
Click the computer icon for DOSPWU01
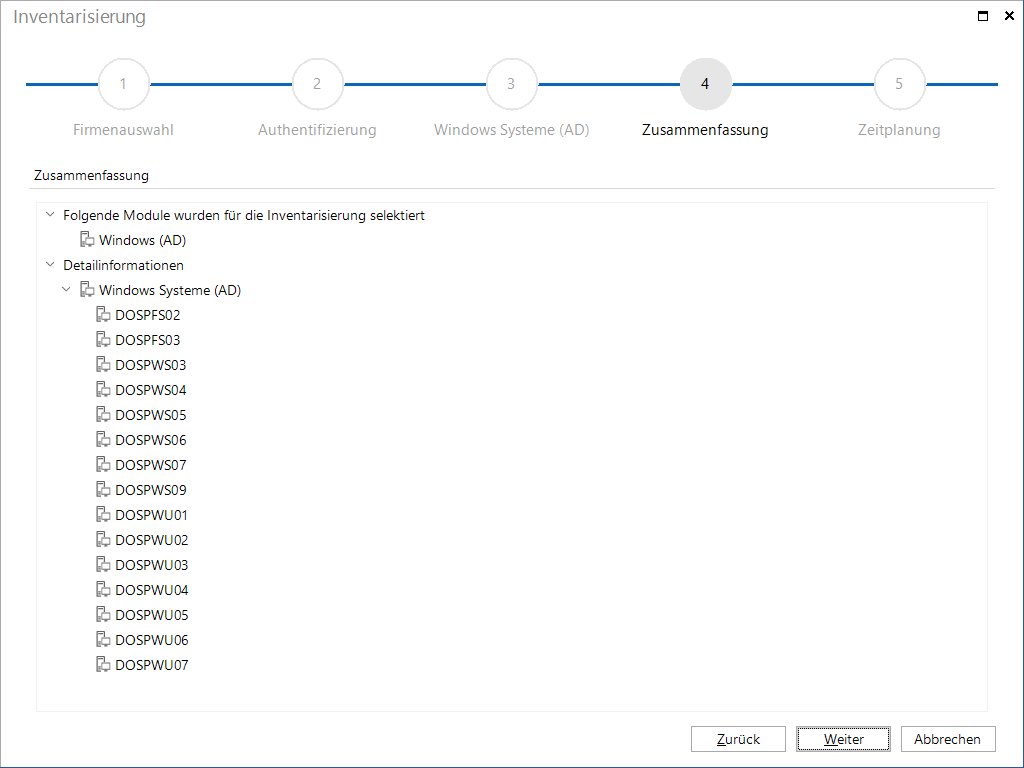click(x=103, y=515)
